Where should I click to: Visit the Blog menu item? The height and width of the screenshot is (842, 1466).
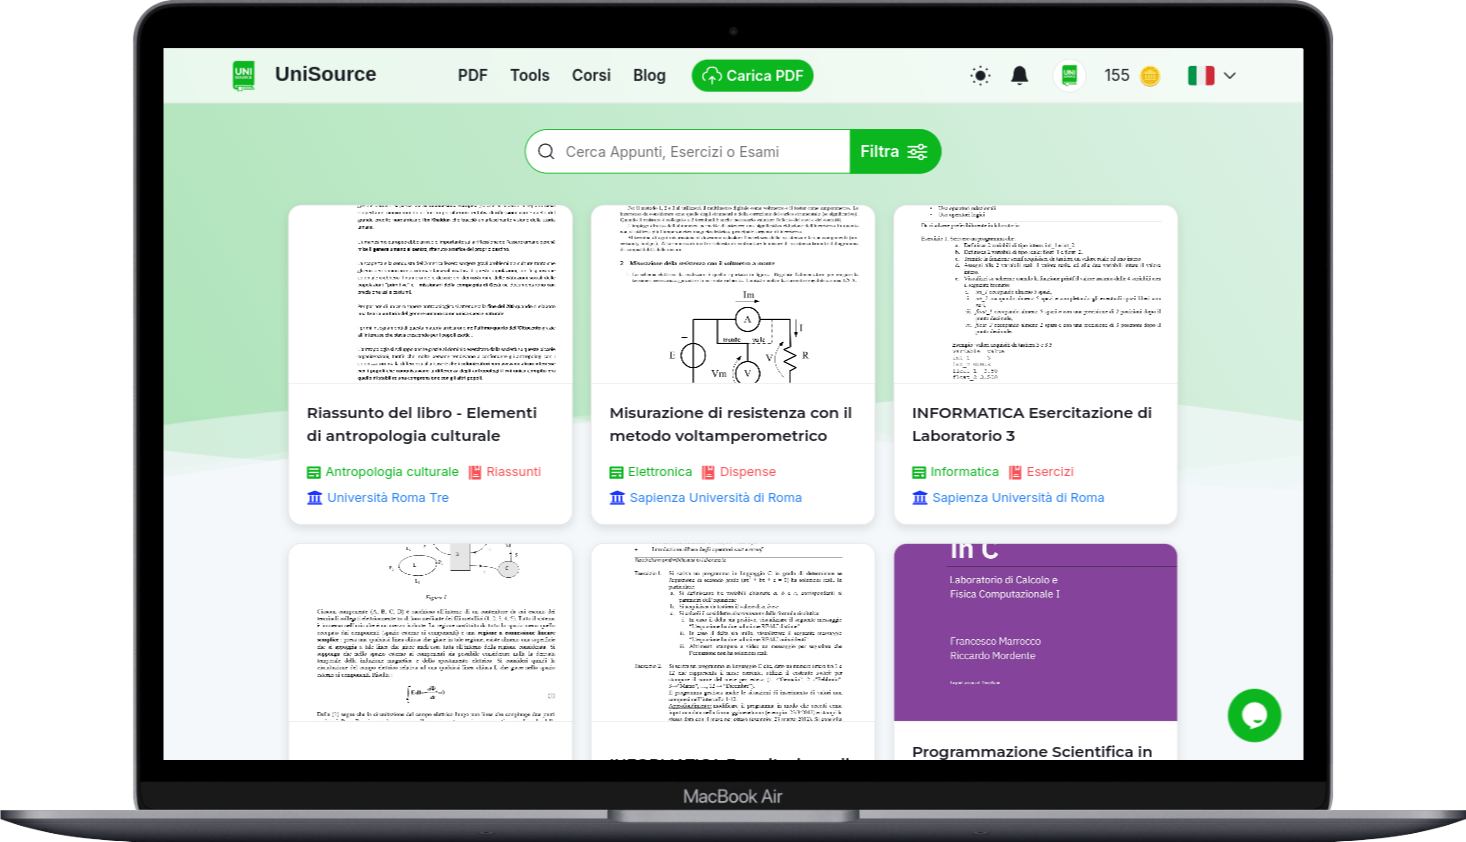click(649, 76)
